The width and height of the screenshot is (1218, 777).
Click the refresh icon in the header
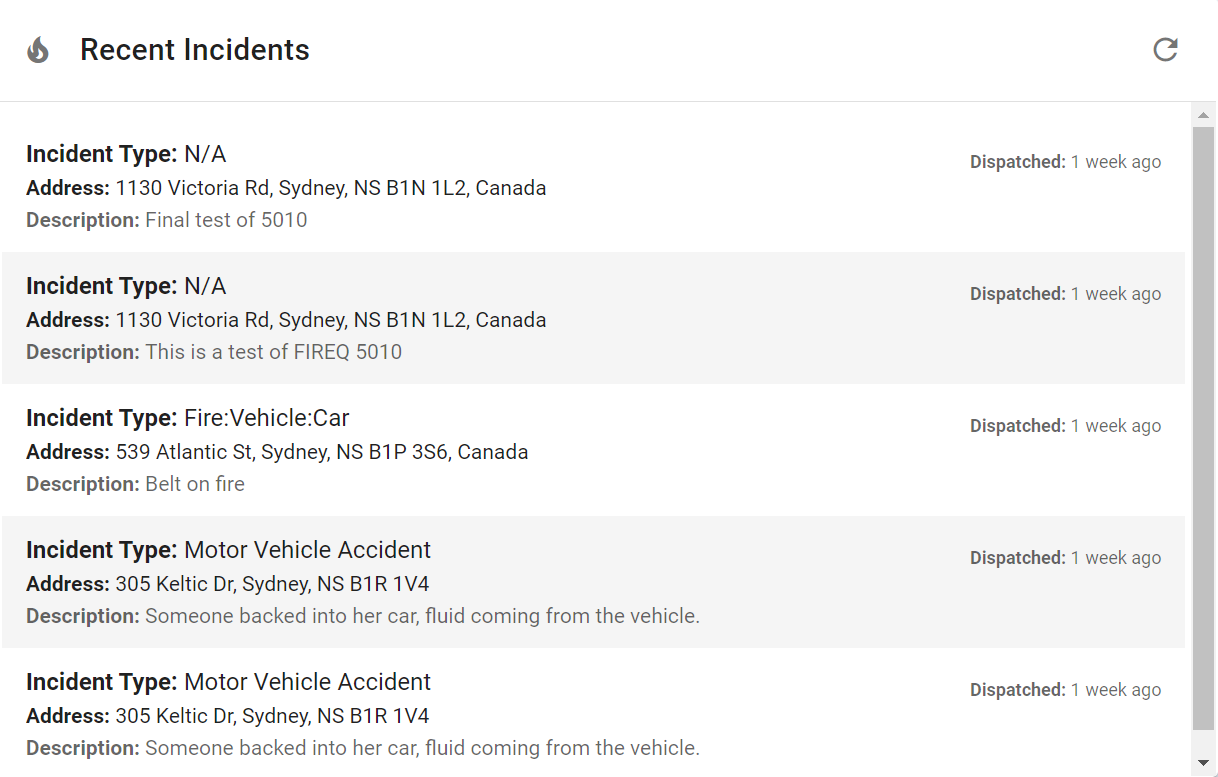[x=1165, y=50]
